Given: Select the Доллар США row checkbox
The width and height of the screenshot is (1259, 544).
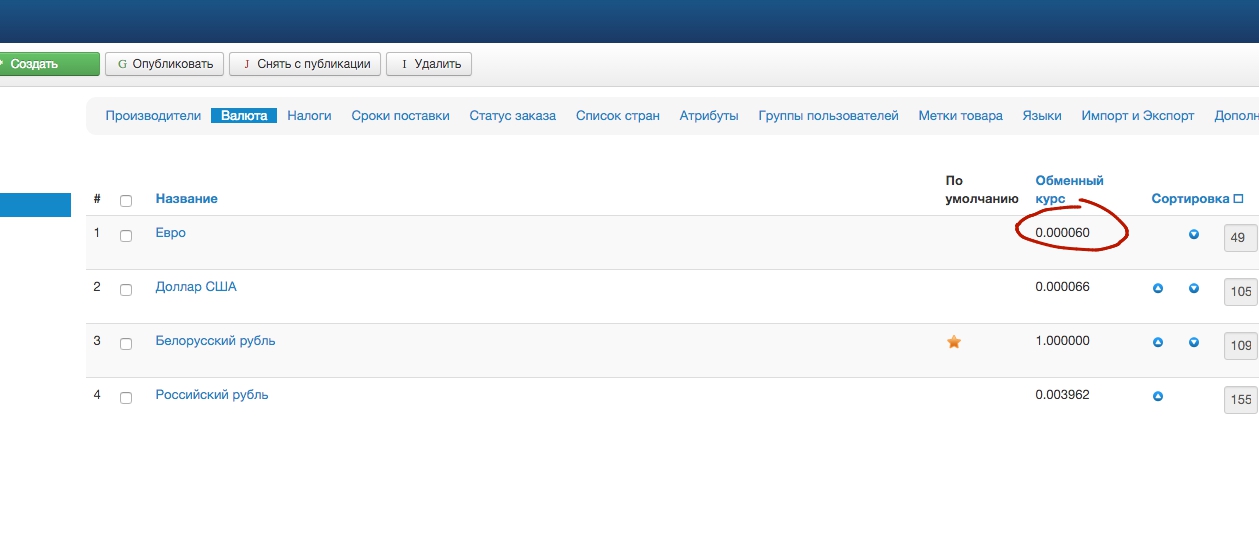Looking at the screenshot, I should (x=126, y=290).
